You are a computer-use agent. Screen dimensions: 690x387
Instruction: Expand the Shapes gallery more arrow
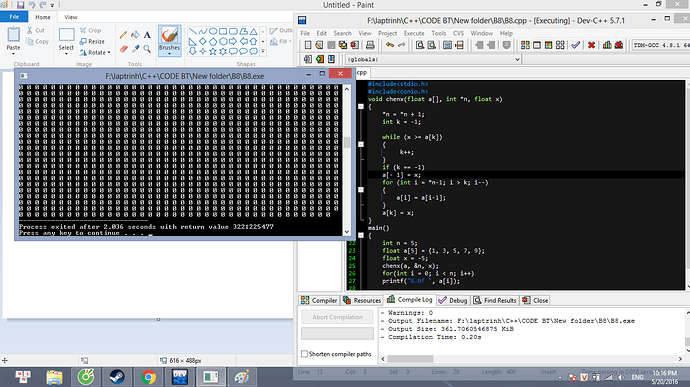click(263, 52)
